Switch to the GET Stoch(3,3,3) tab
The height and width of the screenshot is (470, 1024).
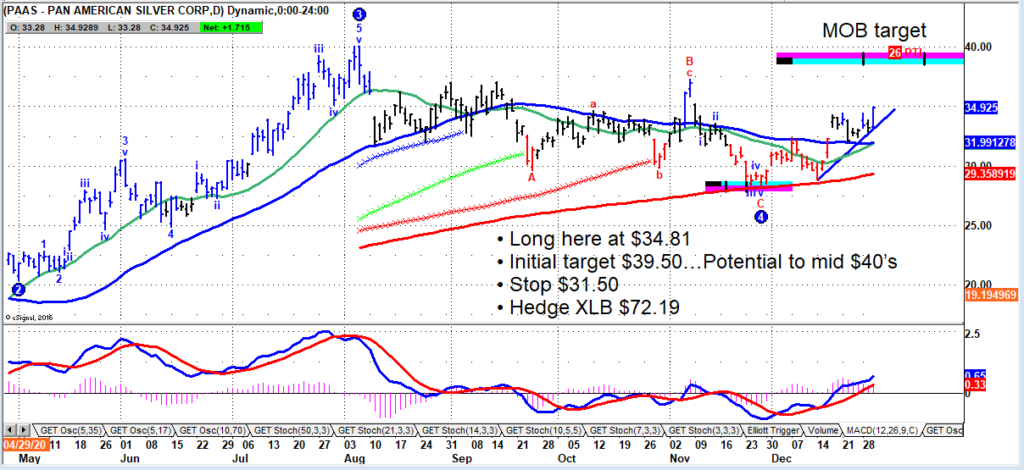705,430
